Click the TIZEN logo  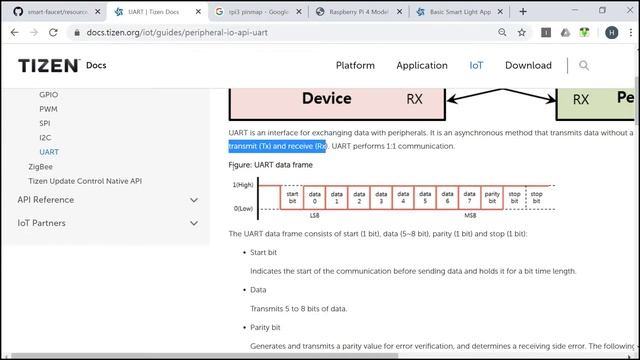(49, 65)
